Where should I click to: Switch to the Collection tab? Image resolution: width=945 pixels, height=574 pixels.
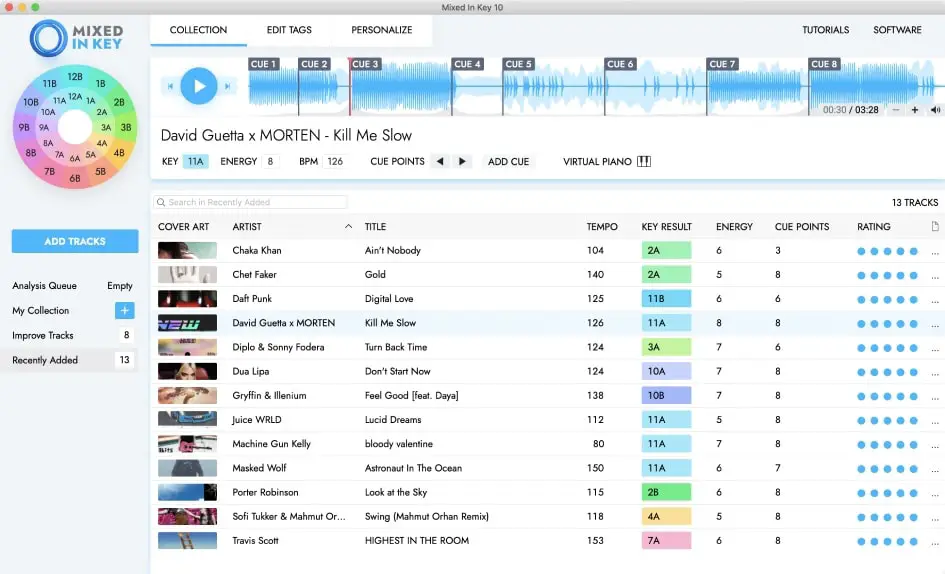[198, 30]
